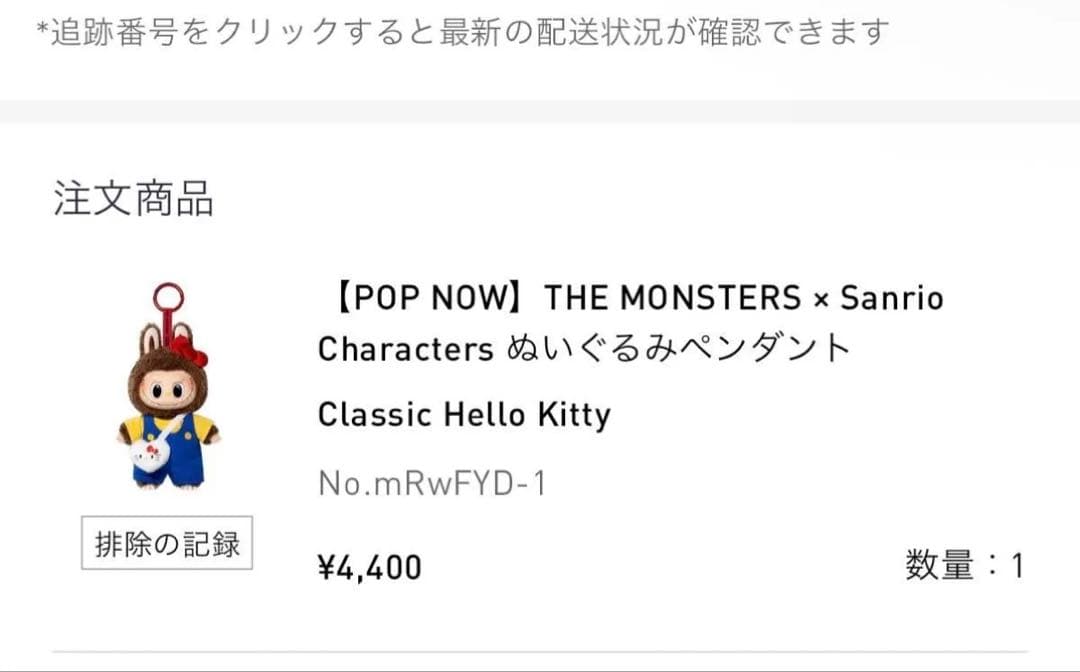
Task: Click the ¥4,400 price text
Action: pyautogui.click(x=367, y=565)
